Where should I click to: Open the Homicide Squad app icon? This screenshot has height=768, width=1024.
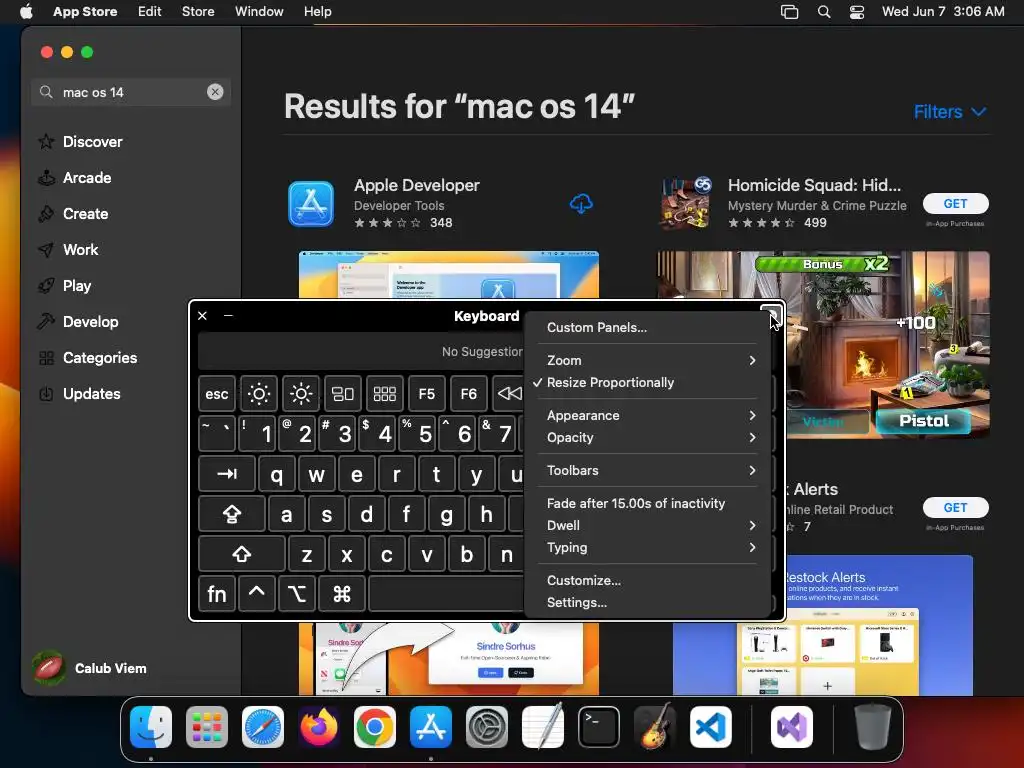click(x=685, y=204)
